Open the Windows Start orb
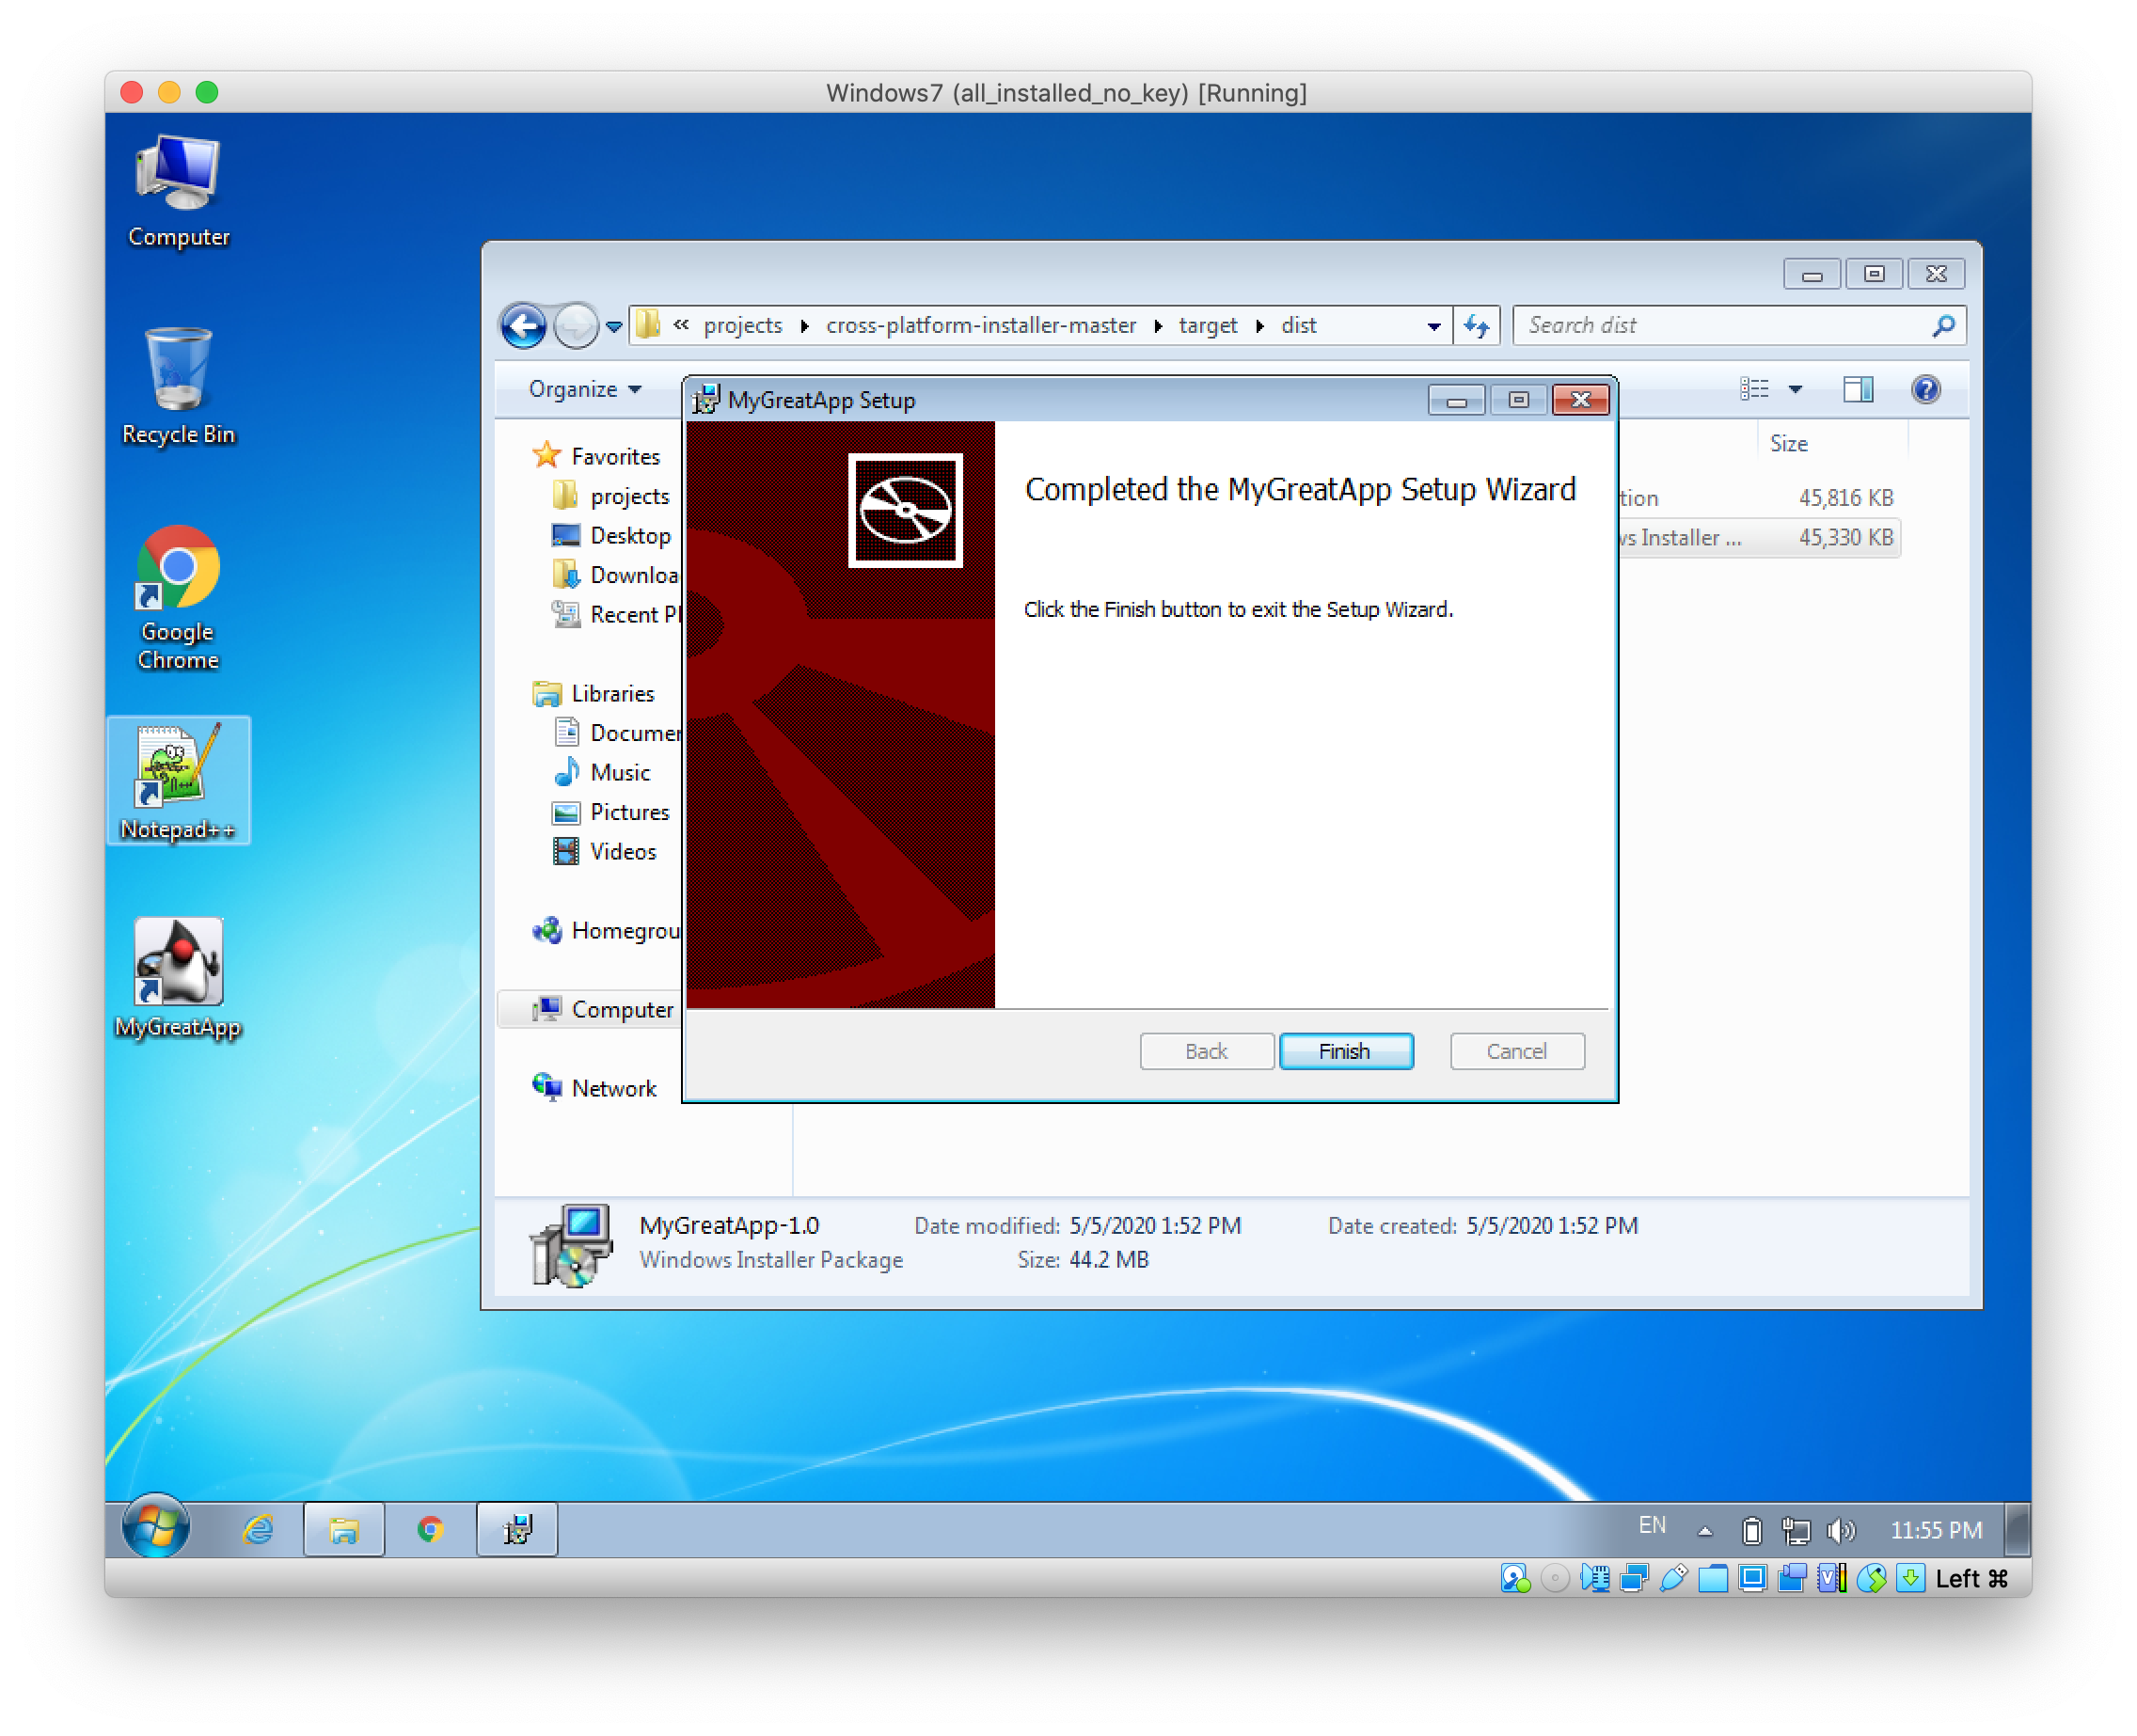Screen dimensions: 2137x1736 pyautogui.click(x=155, y=1527)
